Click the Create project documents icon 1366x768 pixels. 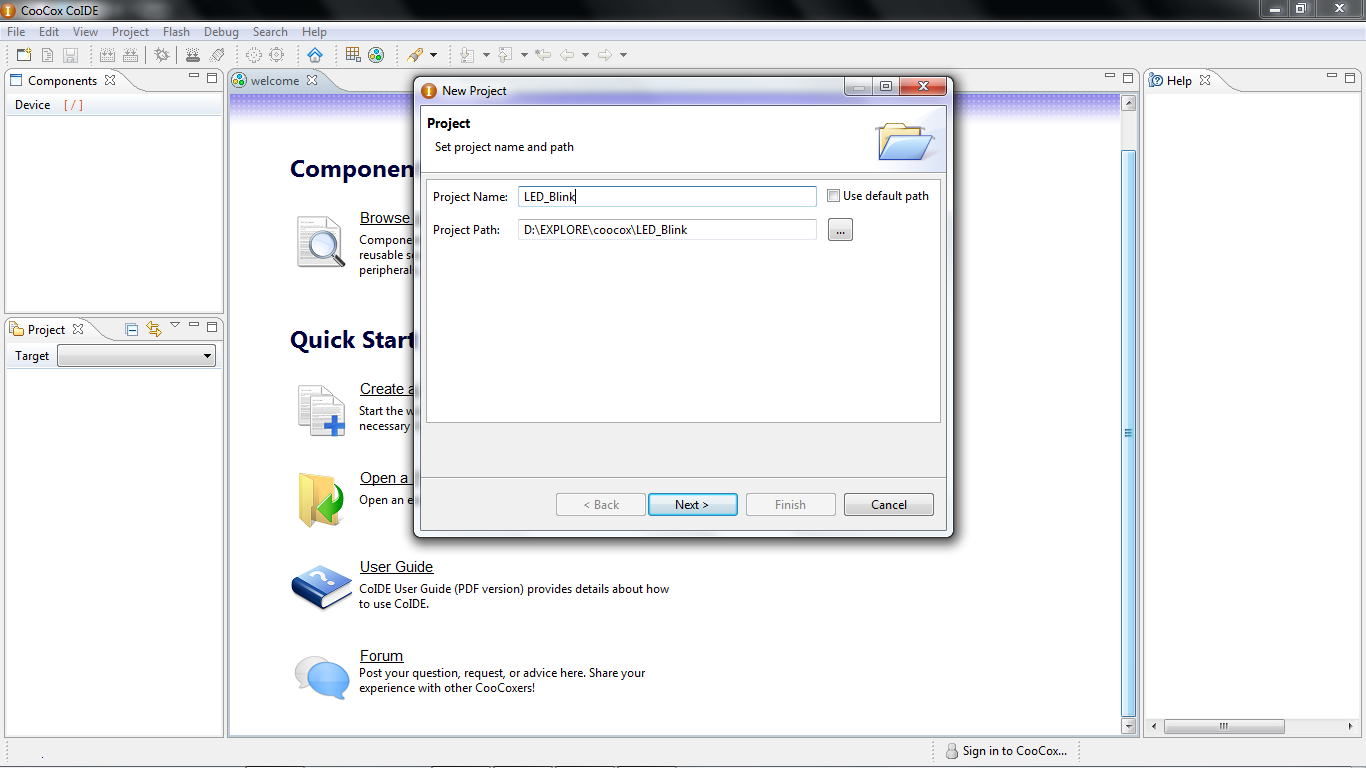[321, 410]
